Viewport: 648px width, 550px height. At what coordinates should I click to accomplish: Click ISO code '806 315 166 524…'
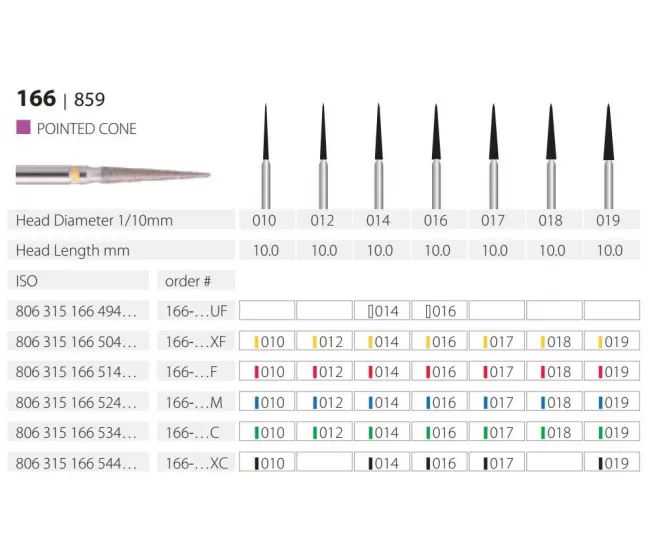(76, 402)
